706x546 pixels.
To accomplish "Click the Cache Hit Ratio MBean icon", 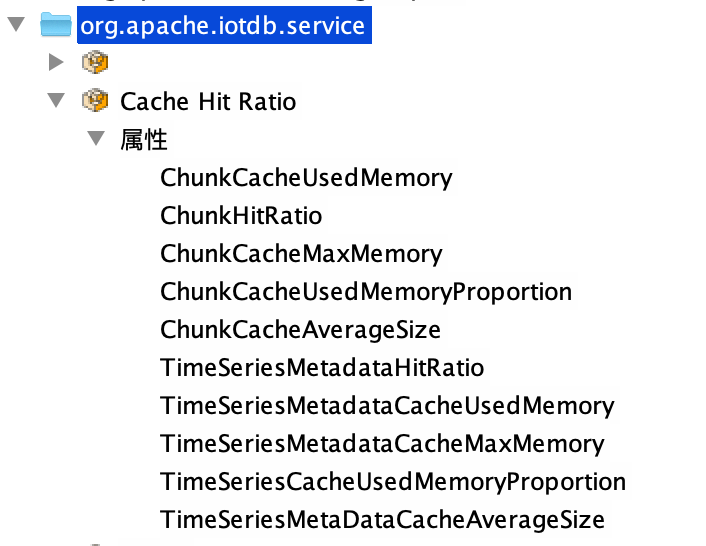I will pyautogui.click(x=95, y=101).
